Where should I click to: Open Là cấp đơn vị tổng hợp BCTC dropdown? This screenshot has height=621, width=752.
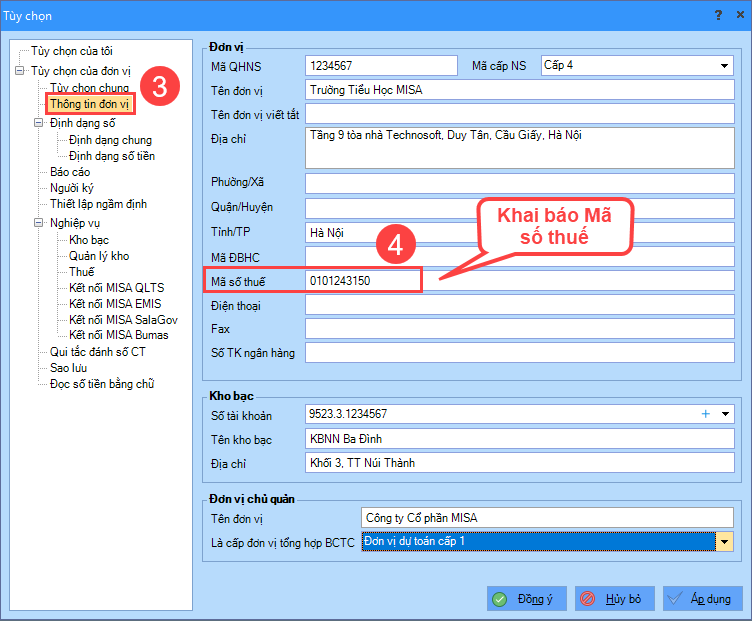(x=725, y=541)
